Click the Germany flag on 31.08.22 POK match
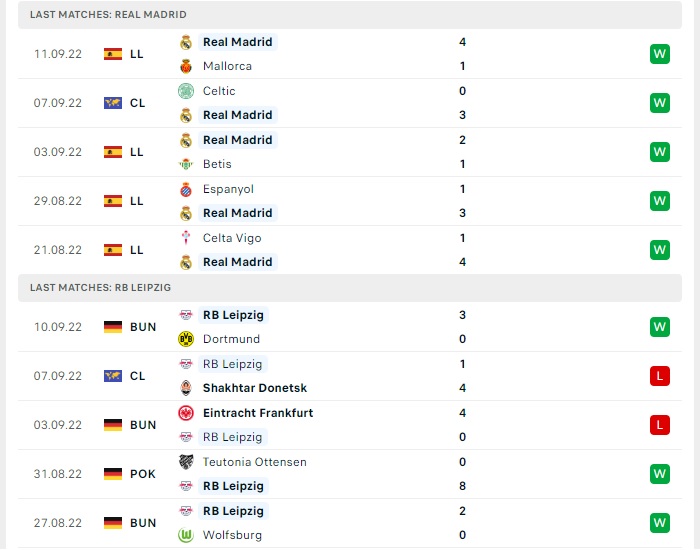 [113, 474]
